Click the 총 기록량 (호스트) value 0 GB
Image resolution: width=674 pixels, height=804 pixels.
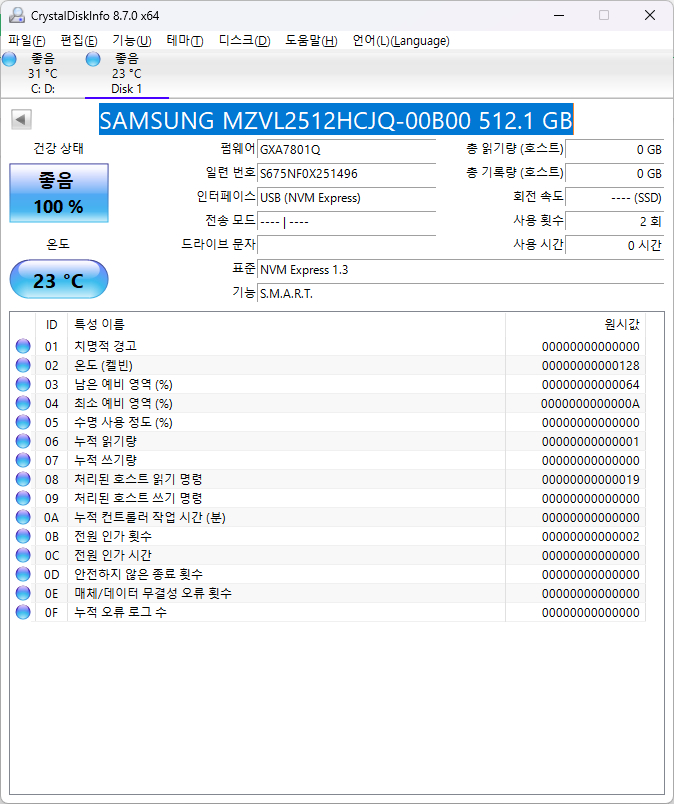[x=614, y=173]
